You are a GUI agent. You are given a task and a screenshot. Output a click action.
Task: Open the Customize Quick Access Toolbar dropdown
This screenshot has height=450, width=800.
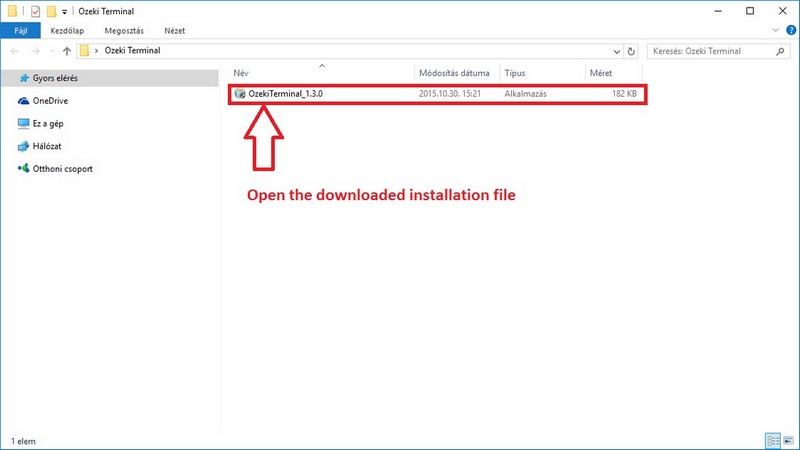64,12
